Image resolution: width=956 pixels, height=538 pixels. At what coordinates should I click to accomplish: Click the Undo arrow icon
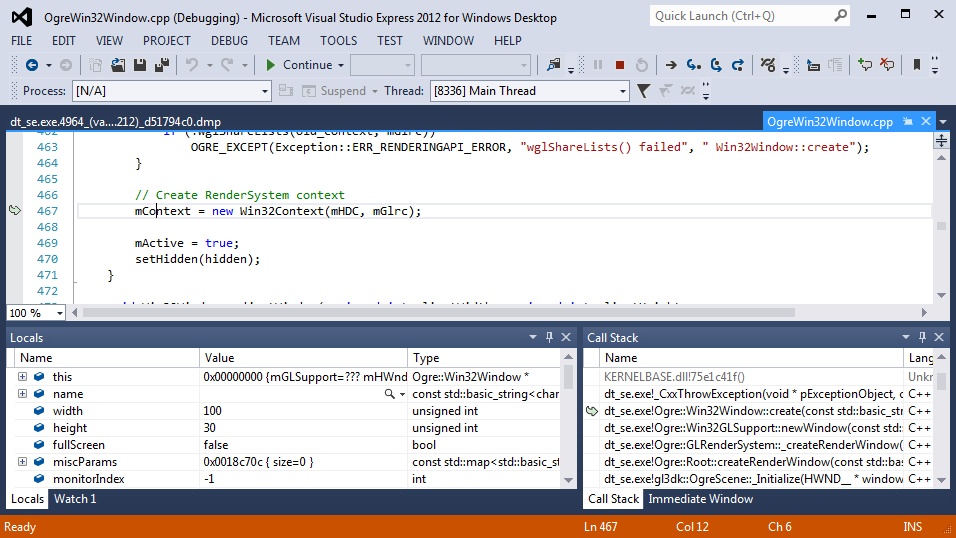[192, 65]
